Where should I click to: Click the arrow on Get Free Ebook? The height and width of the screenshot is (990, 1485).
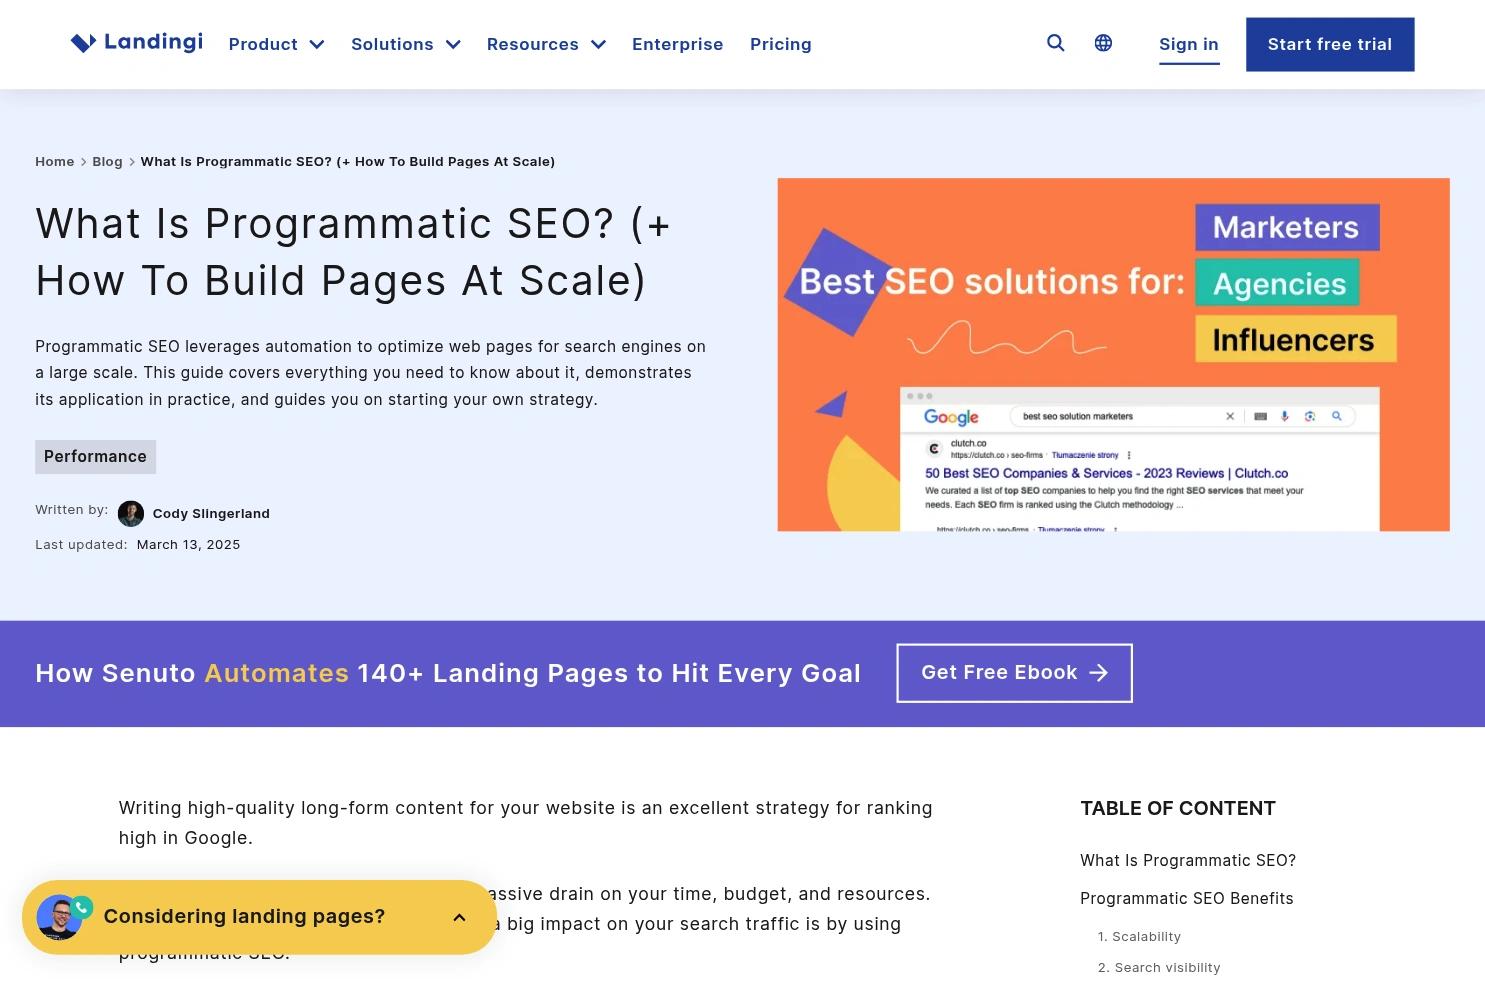pos(1098,673)
